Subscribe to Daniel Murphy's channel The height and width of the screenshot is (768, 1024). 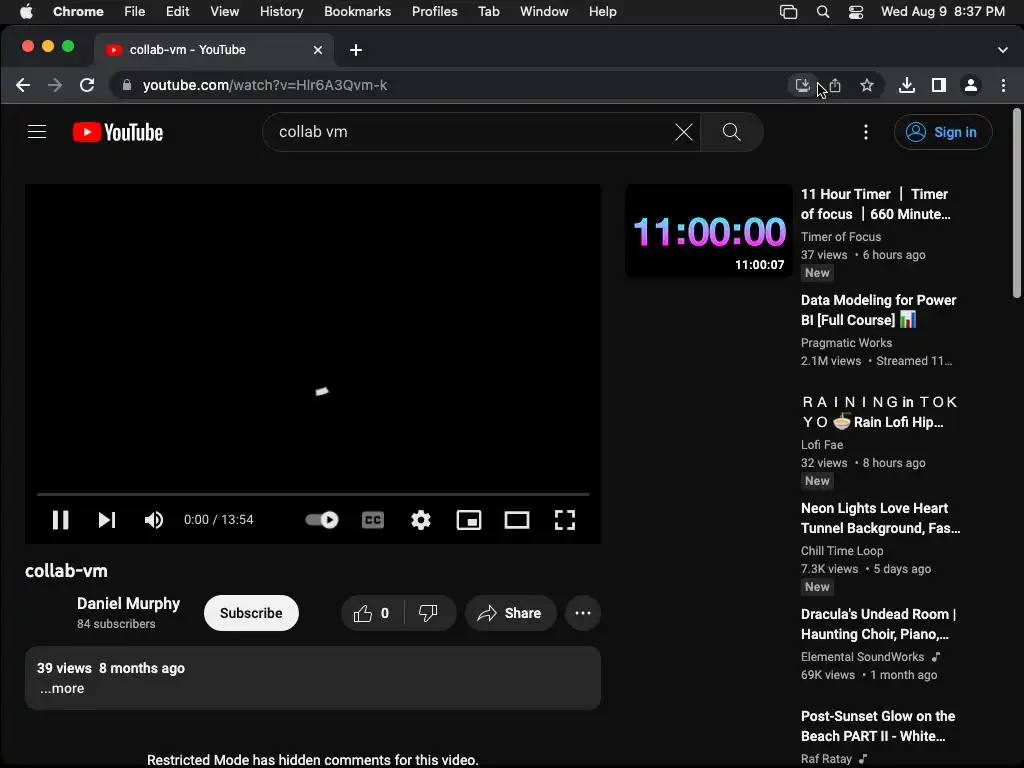coord(251,613)
